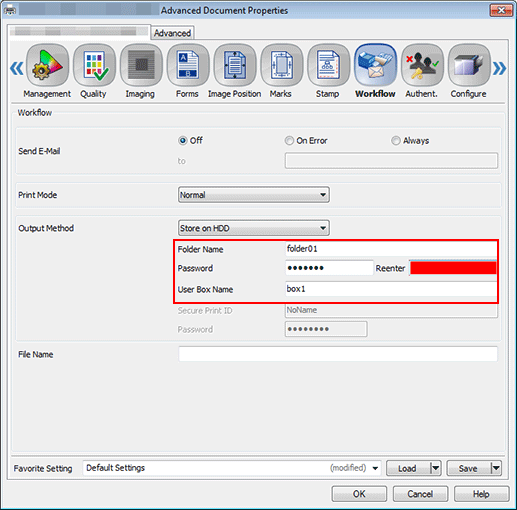Open the Imaging settings icon
This screenshot has width=517, height=510.
(141, 65)
